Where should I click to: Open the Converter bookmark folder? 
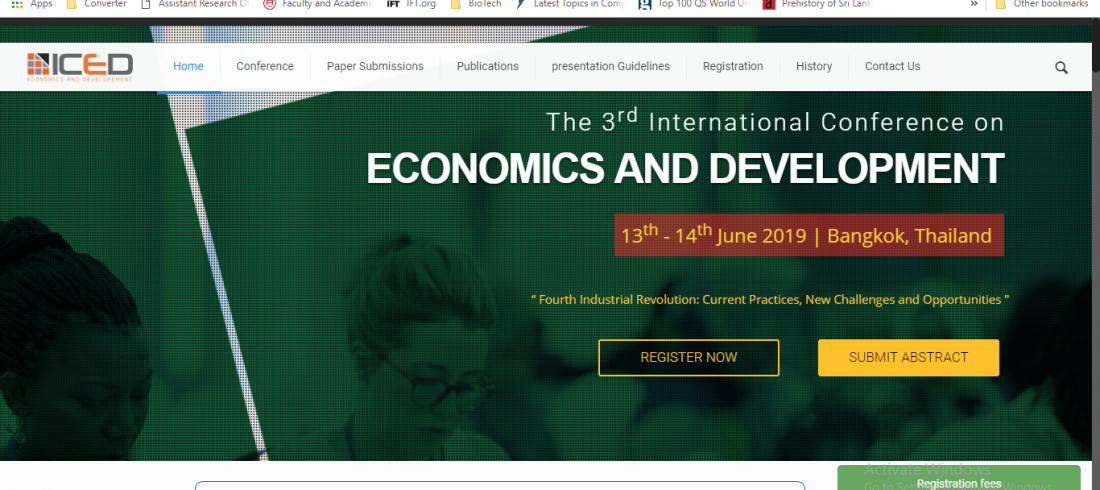(x=96, y=4)
